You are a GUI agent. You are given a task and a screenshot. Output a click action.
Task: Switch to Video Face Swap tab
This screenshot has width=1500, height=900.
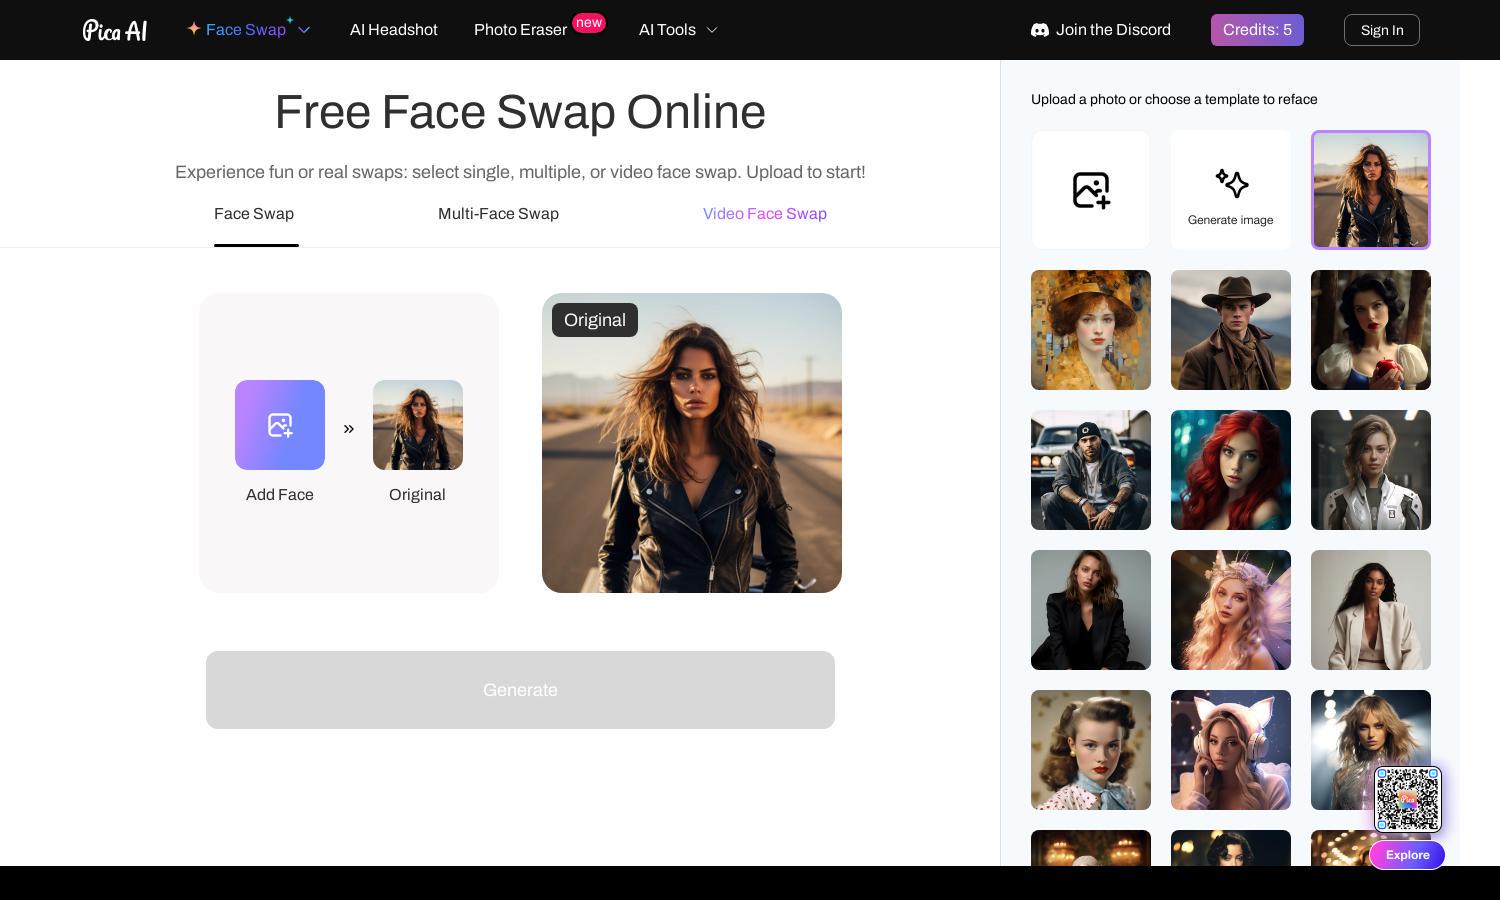tap(765, 214)
